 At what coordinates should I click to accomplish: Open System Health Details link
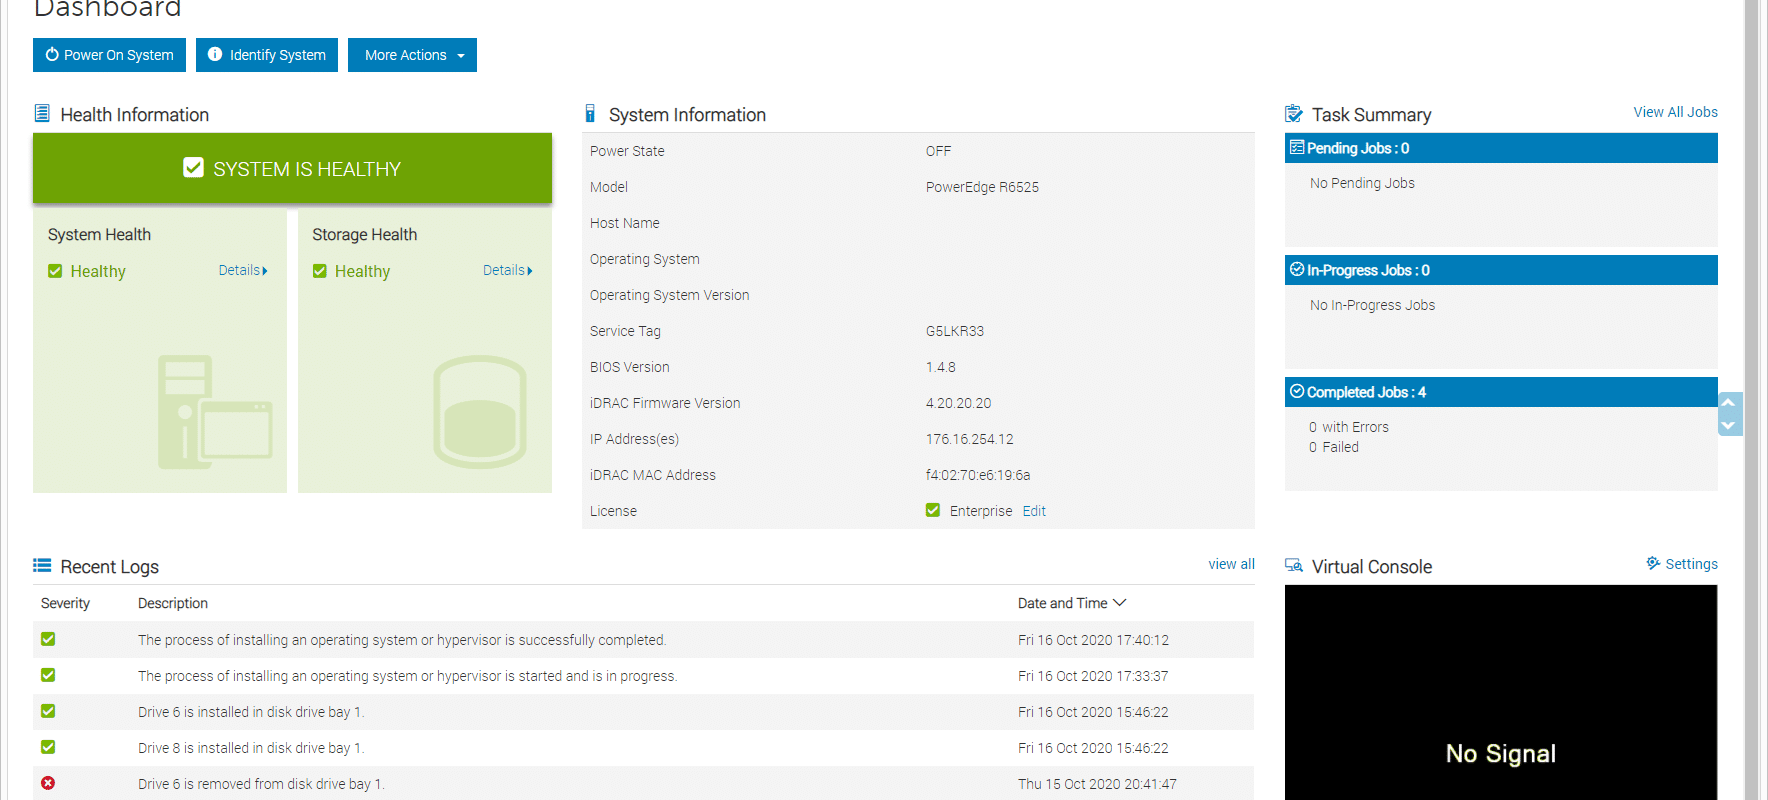[x=243, y=270]
